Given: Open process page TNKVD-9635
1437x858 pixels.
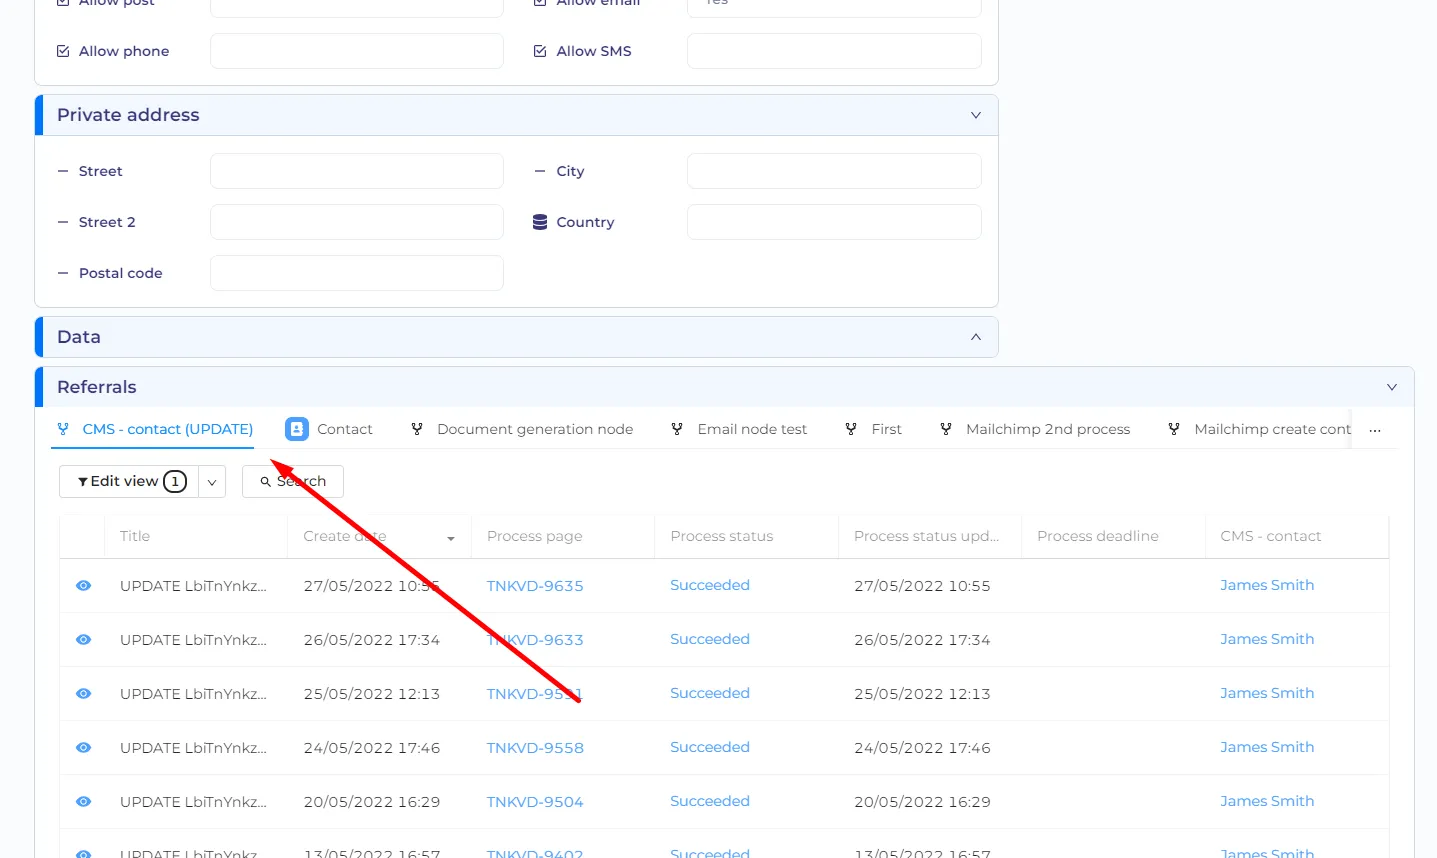Looking at the screenshot, I should point(535,586).
